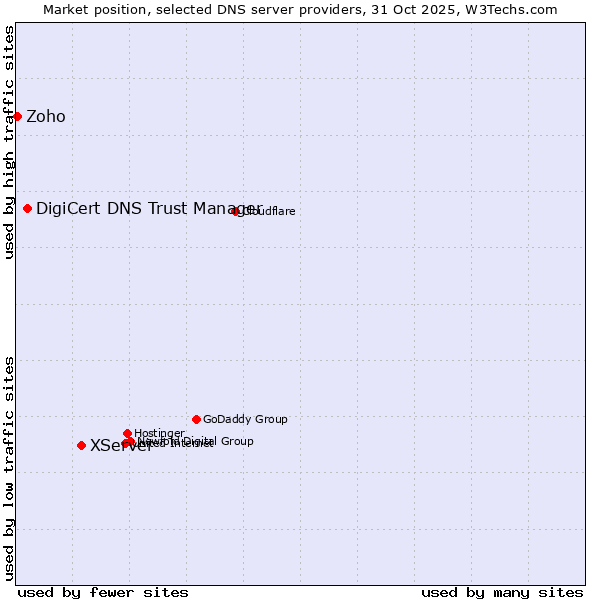Select the DigiCert DNS Trust Manager red marker
The image size is (600, 600).
(28, 208)
